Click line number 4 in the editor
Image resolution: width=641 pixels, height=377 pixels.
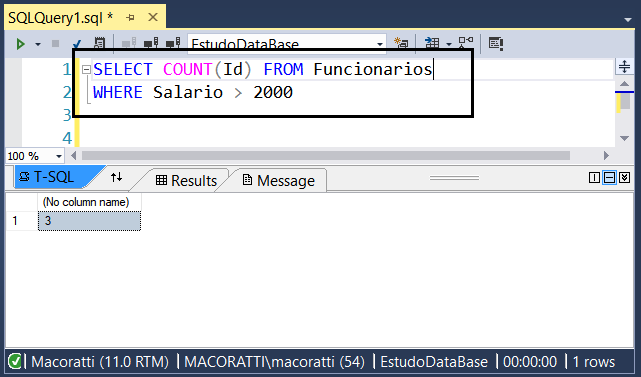pyautogui.click(x=67, y=138)
